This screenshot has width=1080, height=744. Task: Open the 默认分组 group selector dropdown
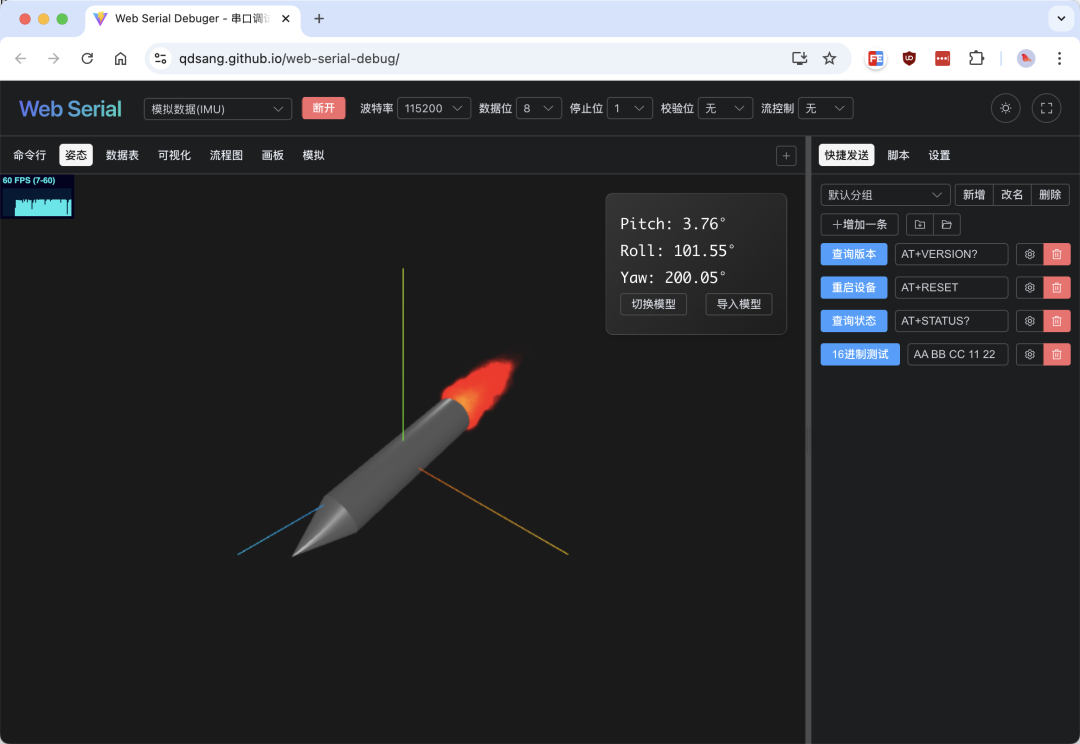[x=884, y=194]
